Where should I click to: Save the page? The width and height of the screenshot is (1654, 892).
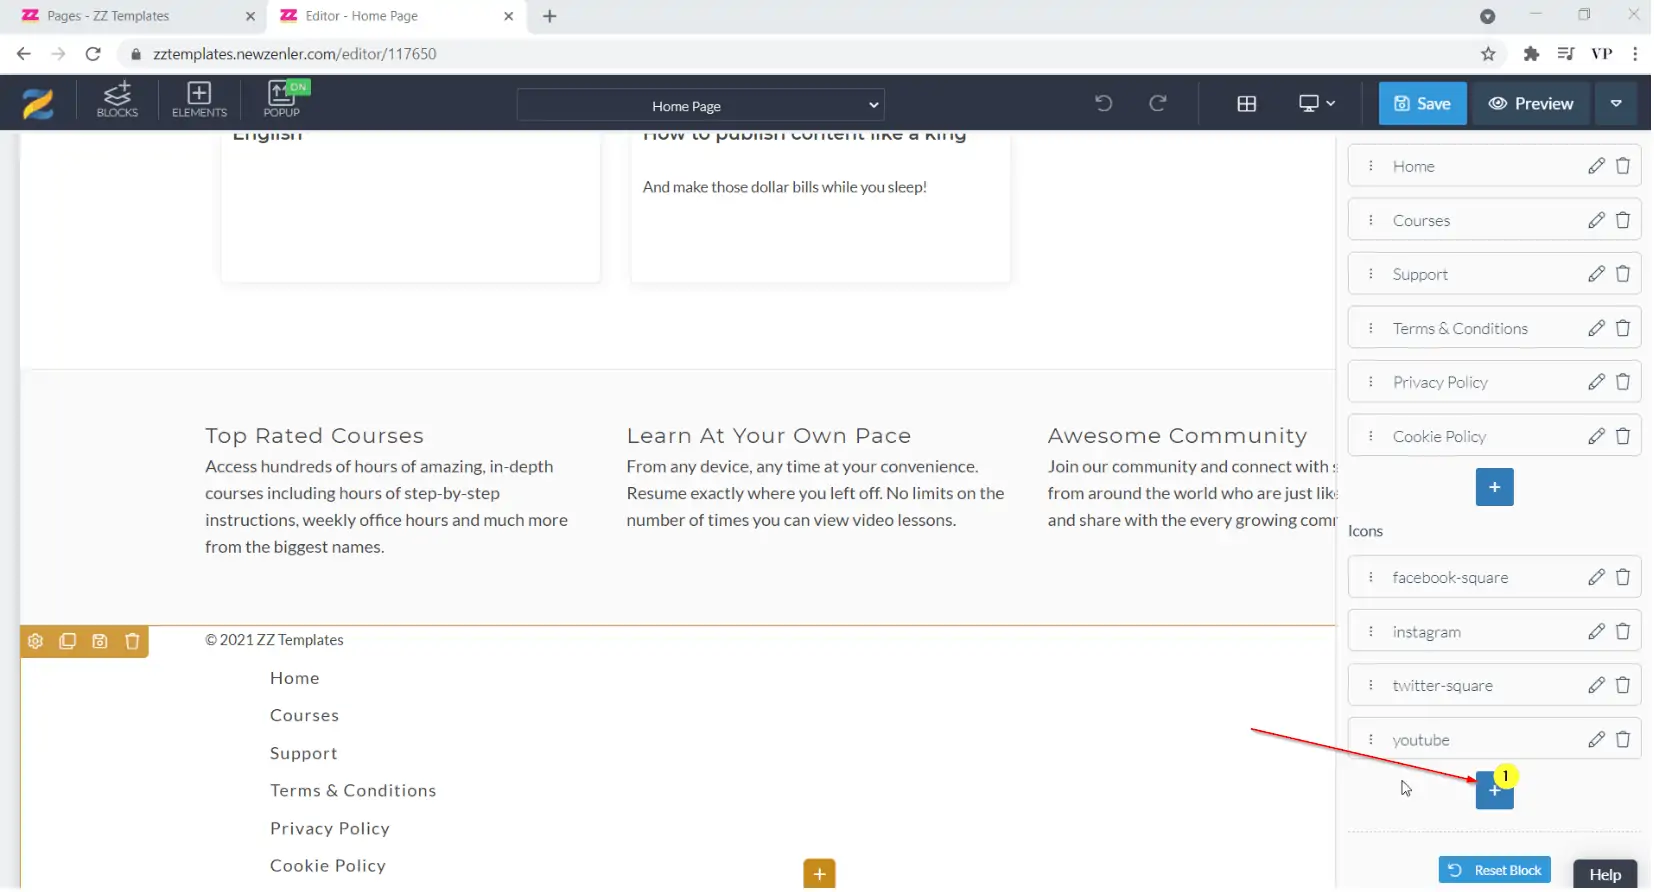[1421, 104]
